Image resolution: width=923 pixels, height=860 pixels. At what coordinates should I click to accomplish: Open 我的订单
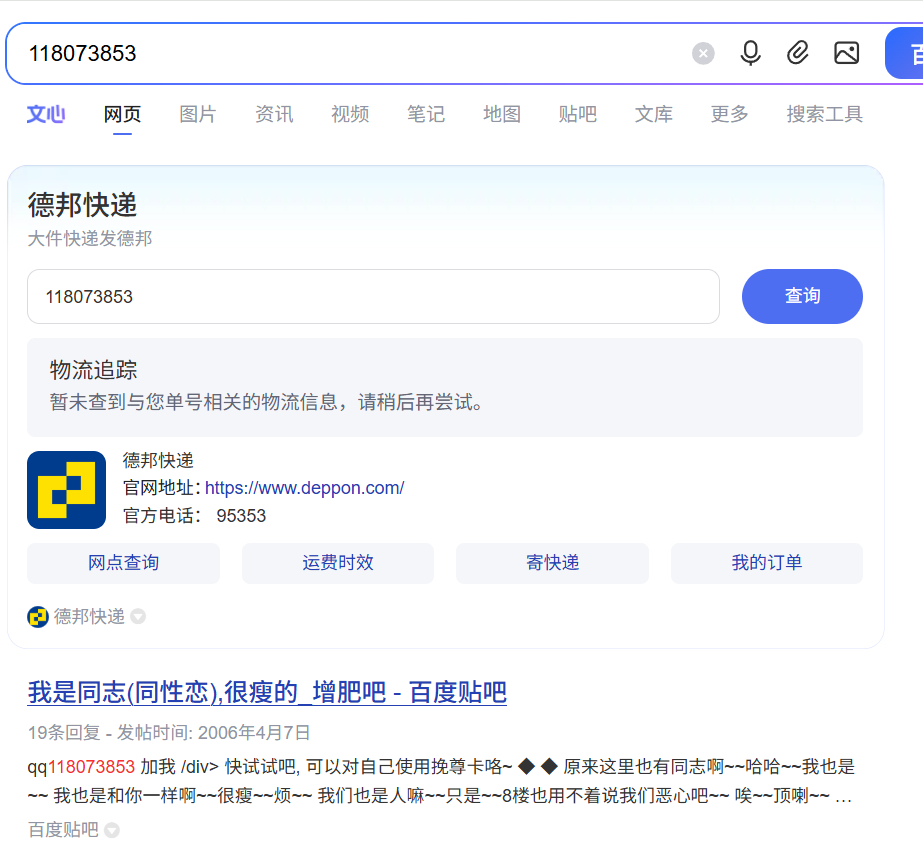coord(767,563)
